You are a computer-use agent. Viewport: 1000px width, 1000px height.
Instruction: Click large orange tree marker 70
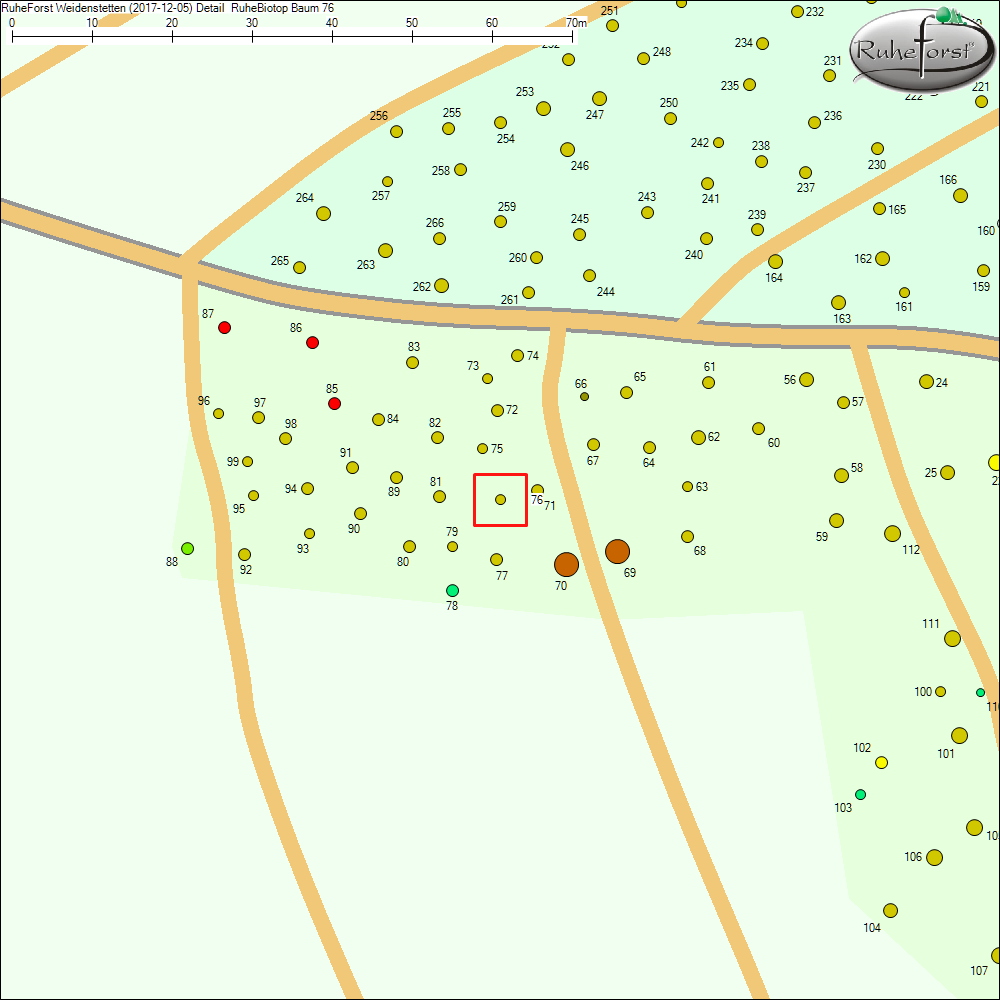(567, 564)
